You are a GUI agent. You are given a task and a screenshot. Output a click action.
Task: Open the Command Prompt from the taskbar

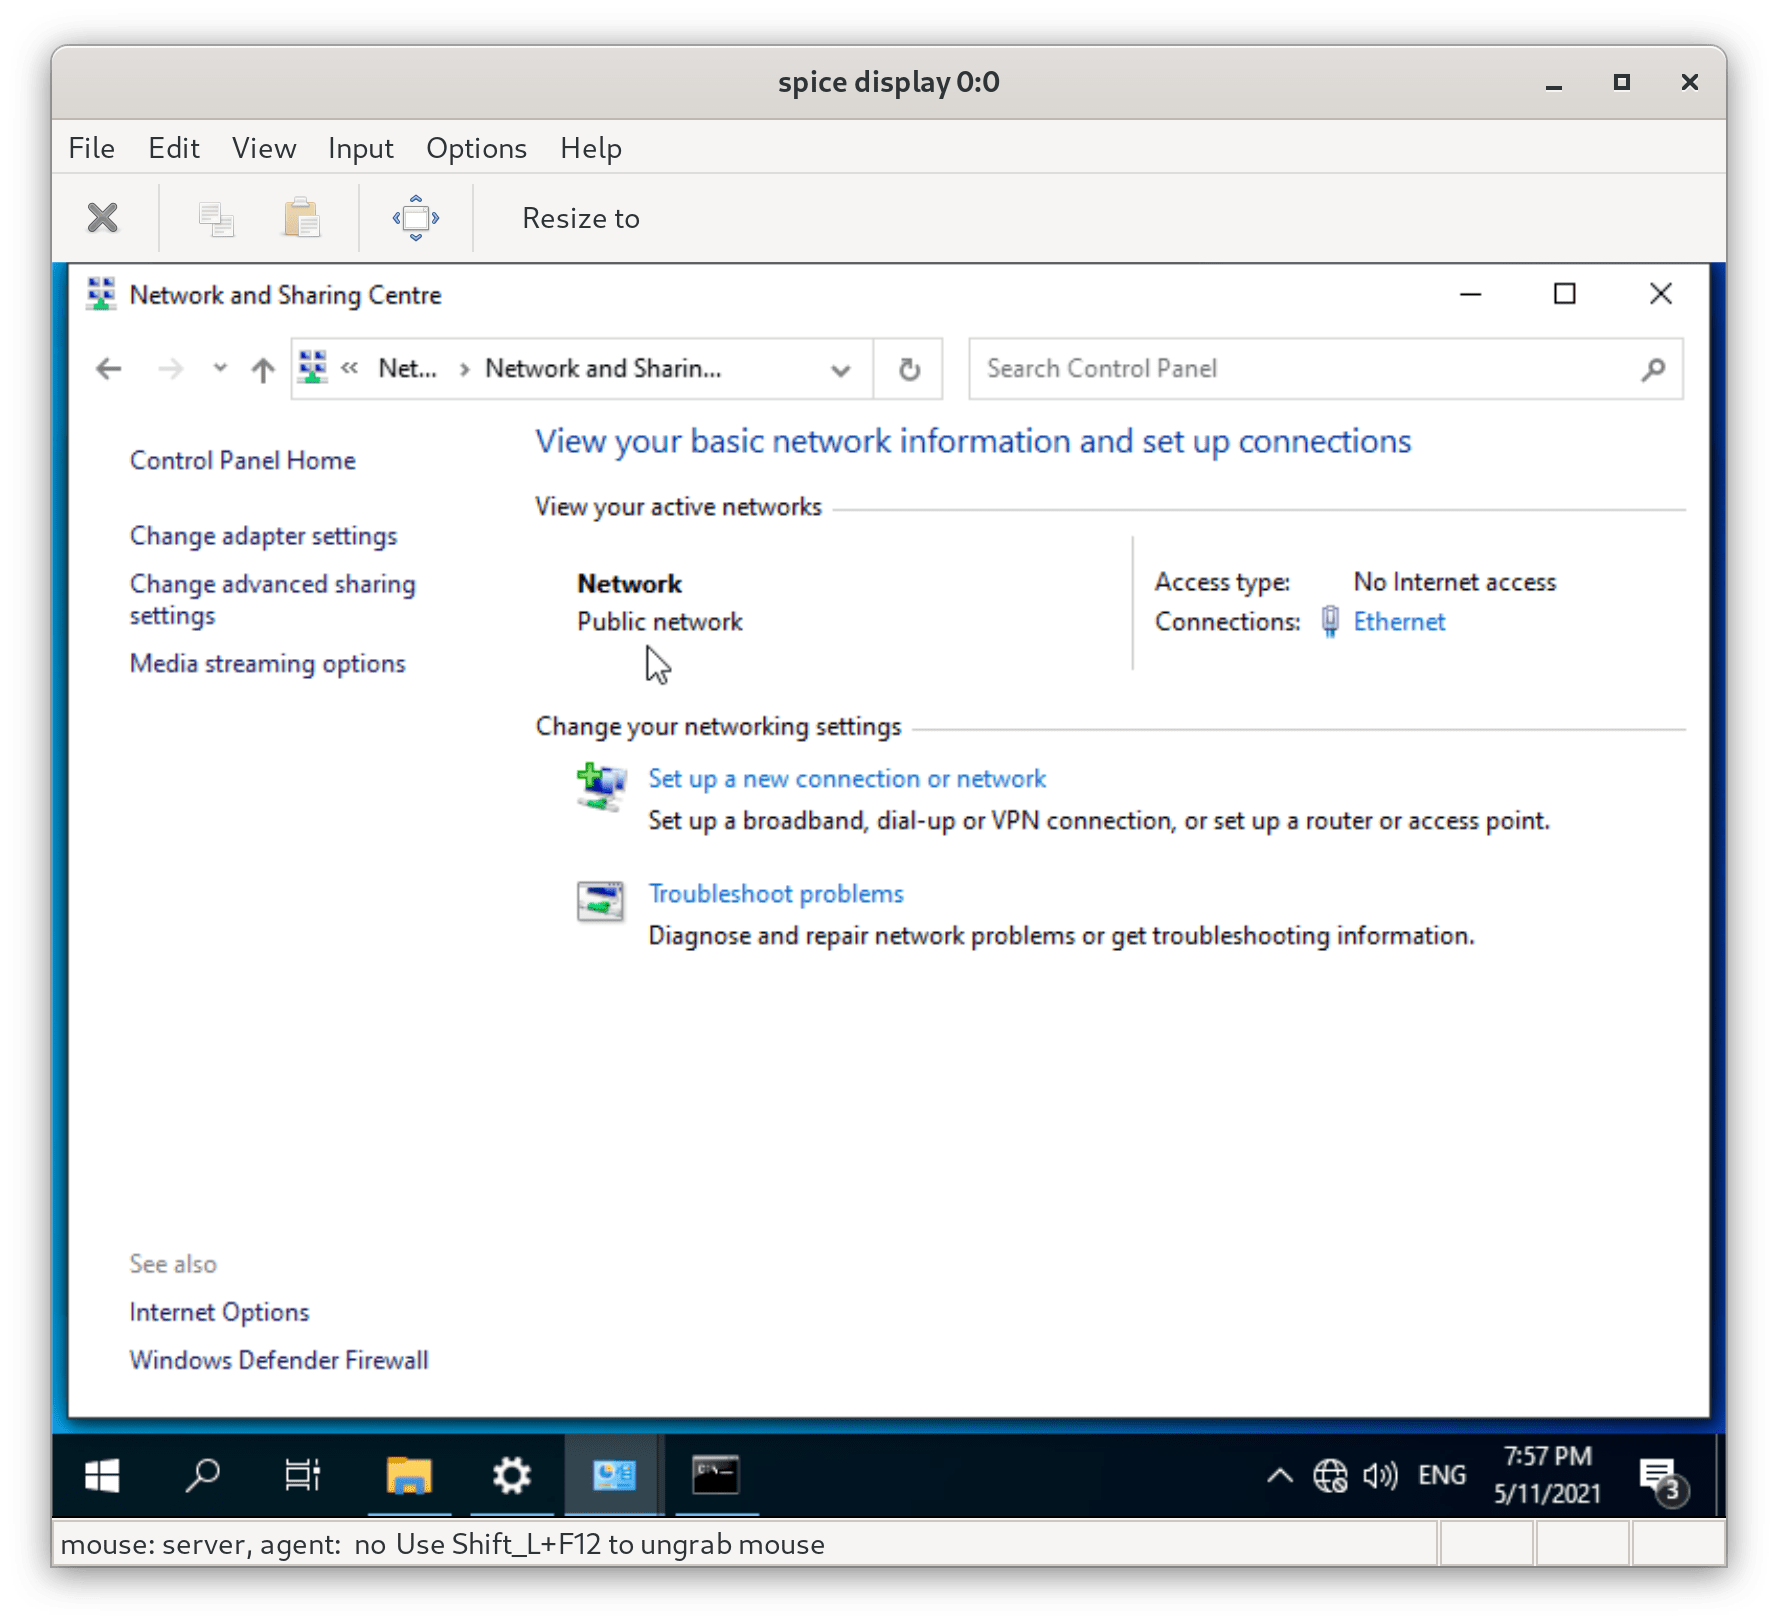tap(716, 1475)
